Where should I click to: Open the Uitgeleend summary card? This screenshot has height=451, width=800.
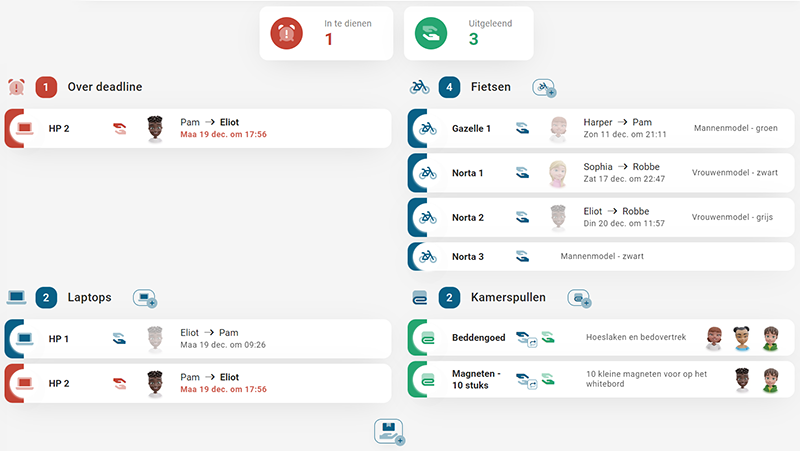point(468,33)
